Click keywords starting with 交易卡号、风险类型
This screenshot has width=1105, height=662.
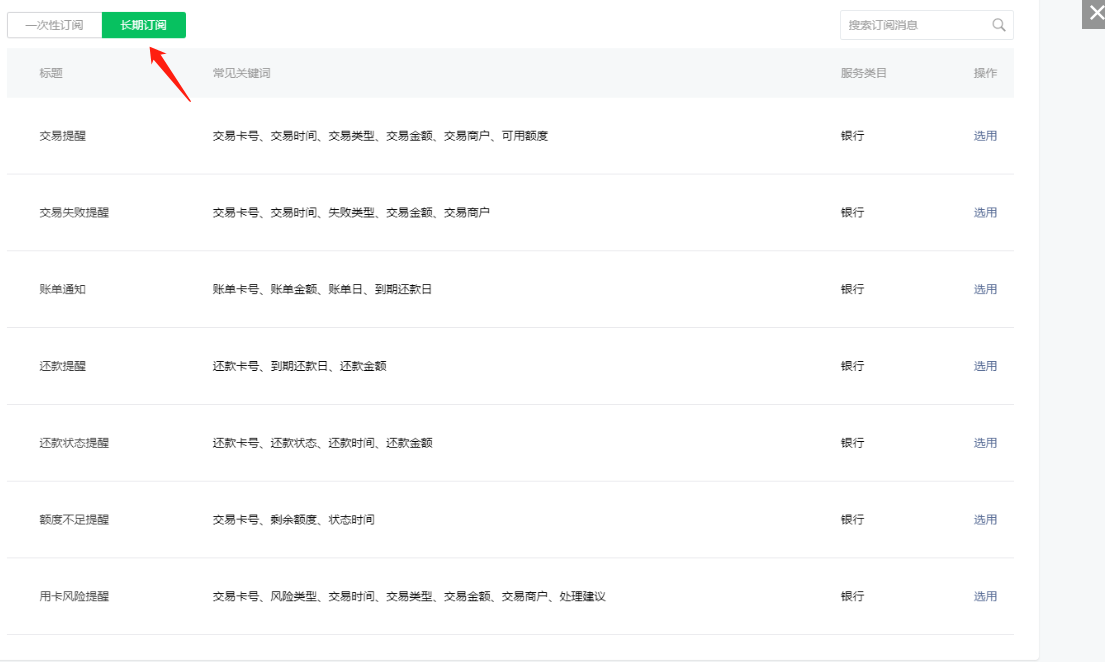(x=409, y=596)
